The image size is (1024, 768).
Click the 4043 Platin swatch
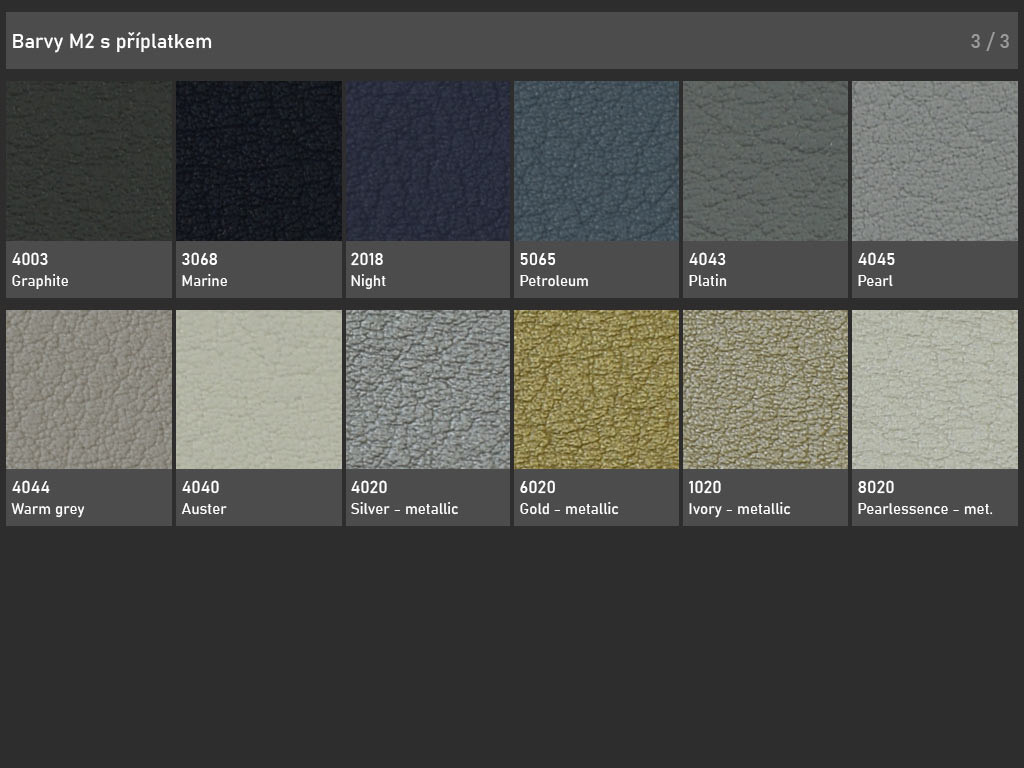click(x=765, y=161)
